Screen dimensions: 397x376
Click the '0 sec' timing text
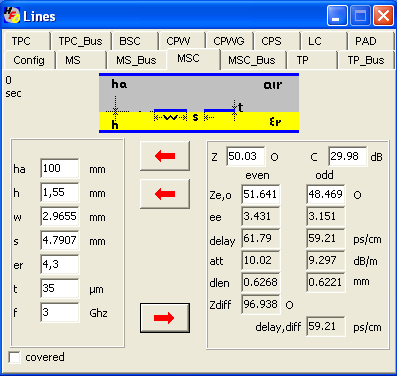point(13,87)
